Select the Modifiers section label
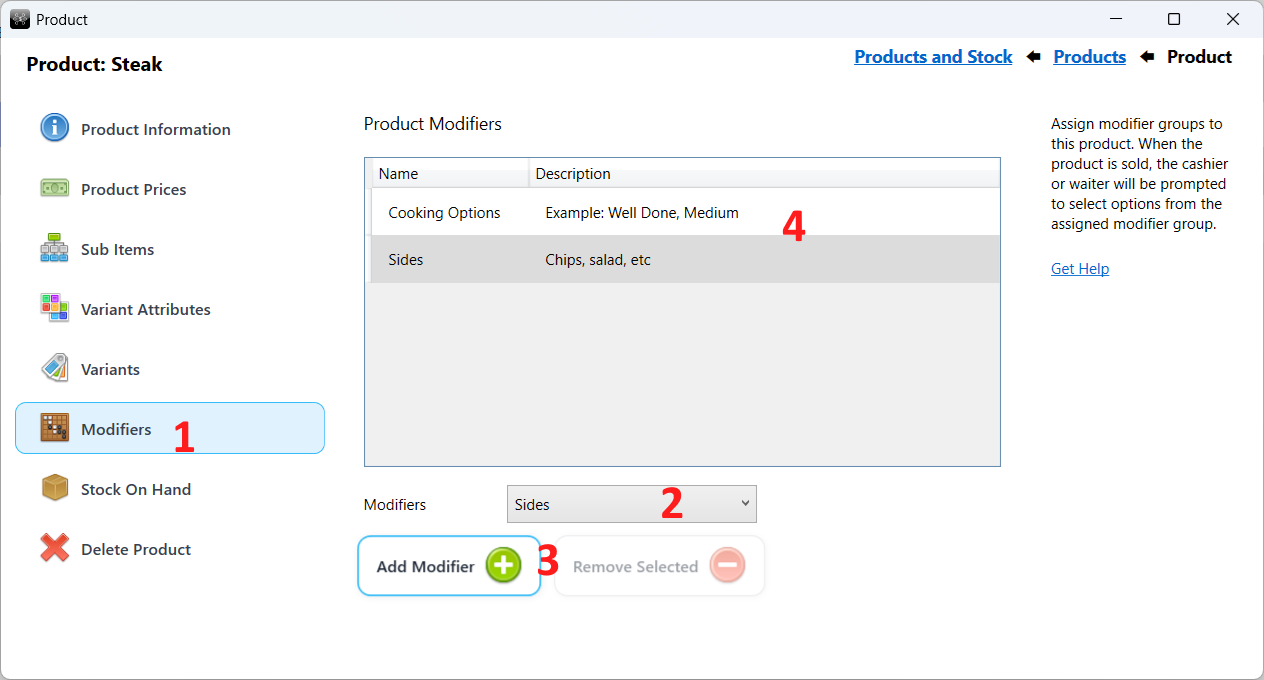This screenshot has height=680, width=1264. coord(116,429)
